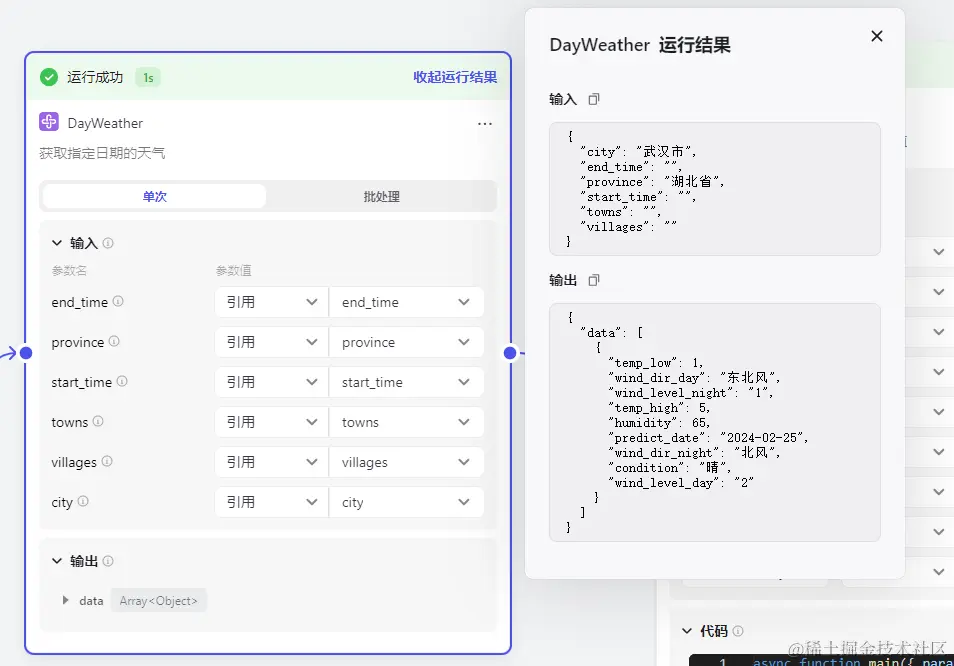Open province value dropdown
954x666 pixels.
point(406,342)
